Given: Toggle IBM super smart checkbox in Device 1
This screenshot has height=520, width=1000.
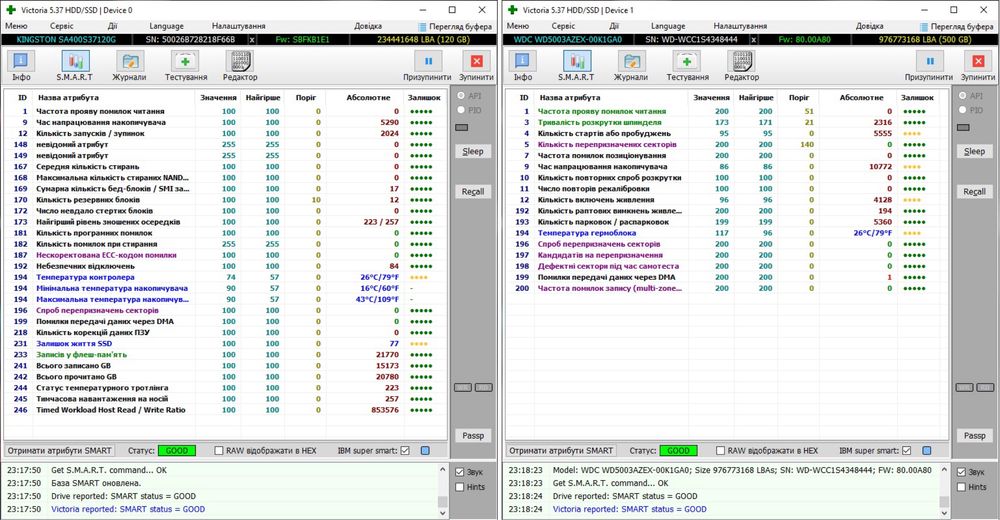Looking at the screenshot, I should point(906,450).
